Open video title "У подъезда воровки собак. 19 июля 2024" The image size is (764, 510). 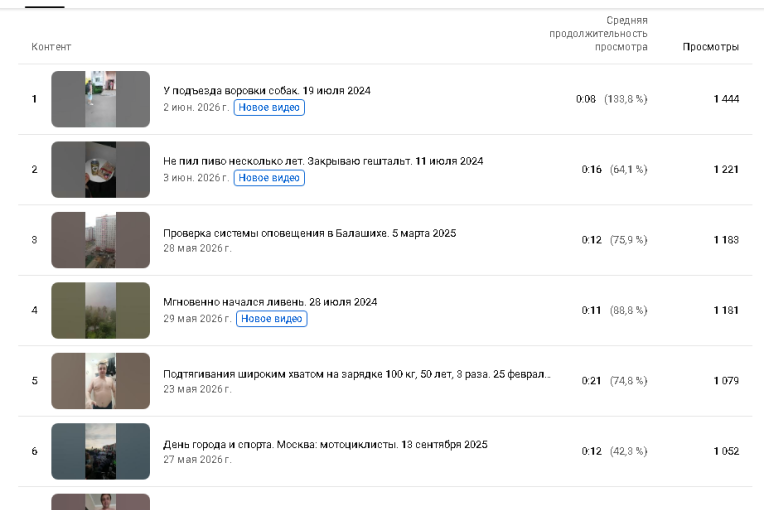tap(267, 91)
